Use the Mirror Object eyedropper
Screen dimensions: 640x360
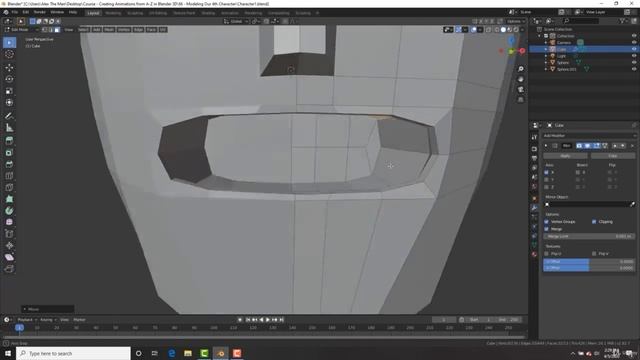pyautogui.click(x=632, y=204)
